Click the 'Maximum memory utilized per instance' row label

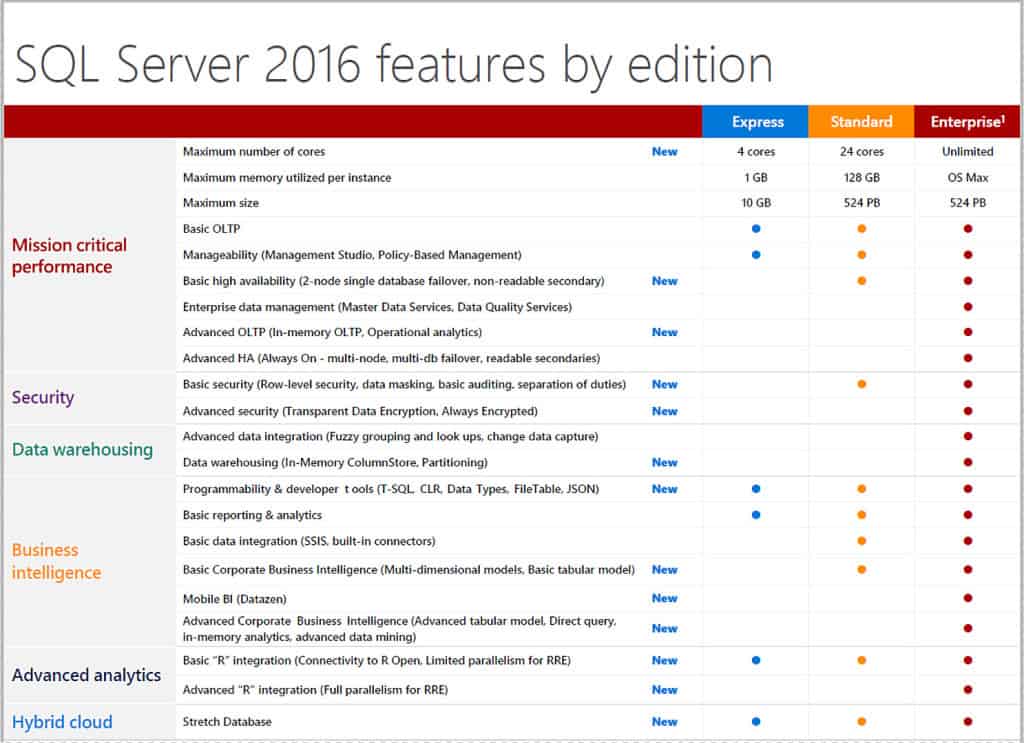click(x=287, y=178)
